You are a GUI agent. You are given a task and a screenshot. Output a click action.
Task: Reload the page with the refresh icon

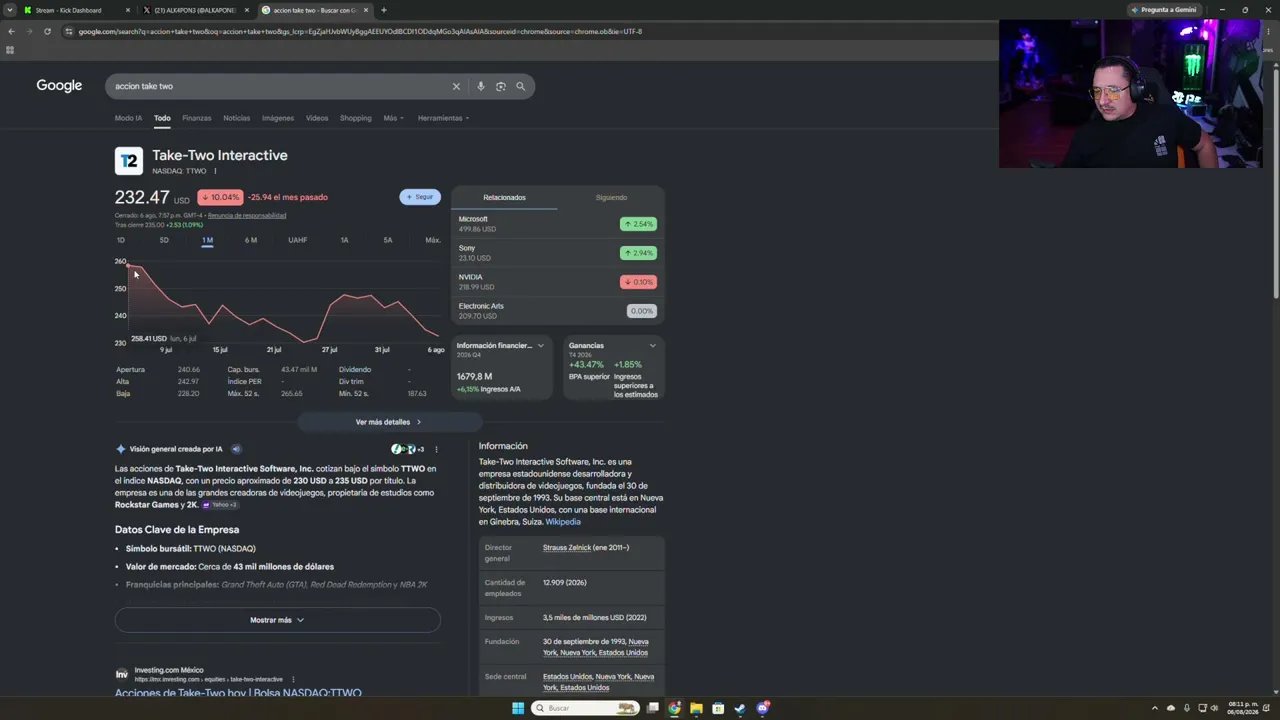tap(47, 31)
